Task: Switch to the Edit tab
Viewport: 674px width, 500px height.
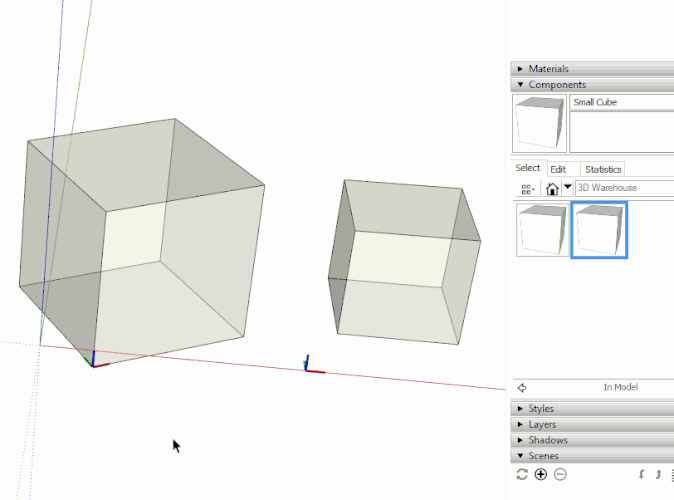Action: [558, 169]
